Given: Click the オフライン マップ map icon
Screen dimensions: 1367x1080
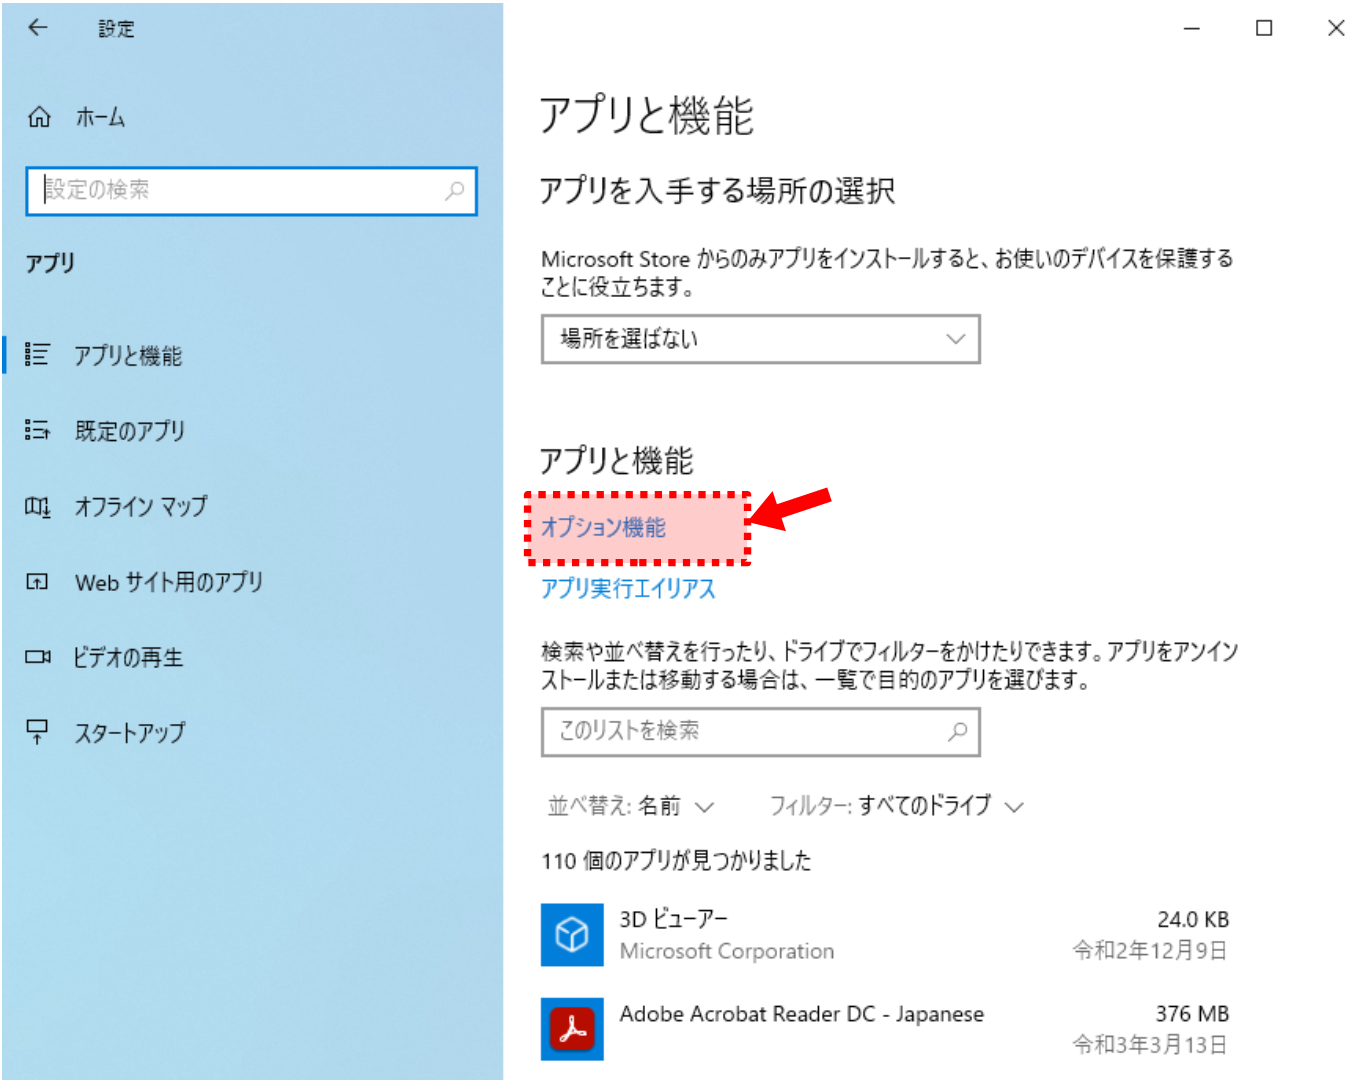Looking at the screenshot, I should point(37,506).
